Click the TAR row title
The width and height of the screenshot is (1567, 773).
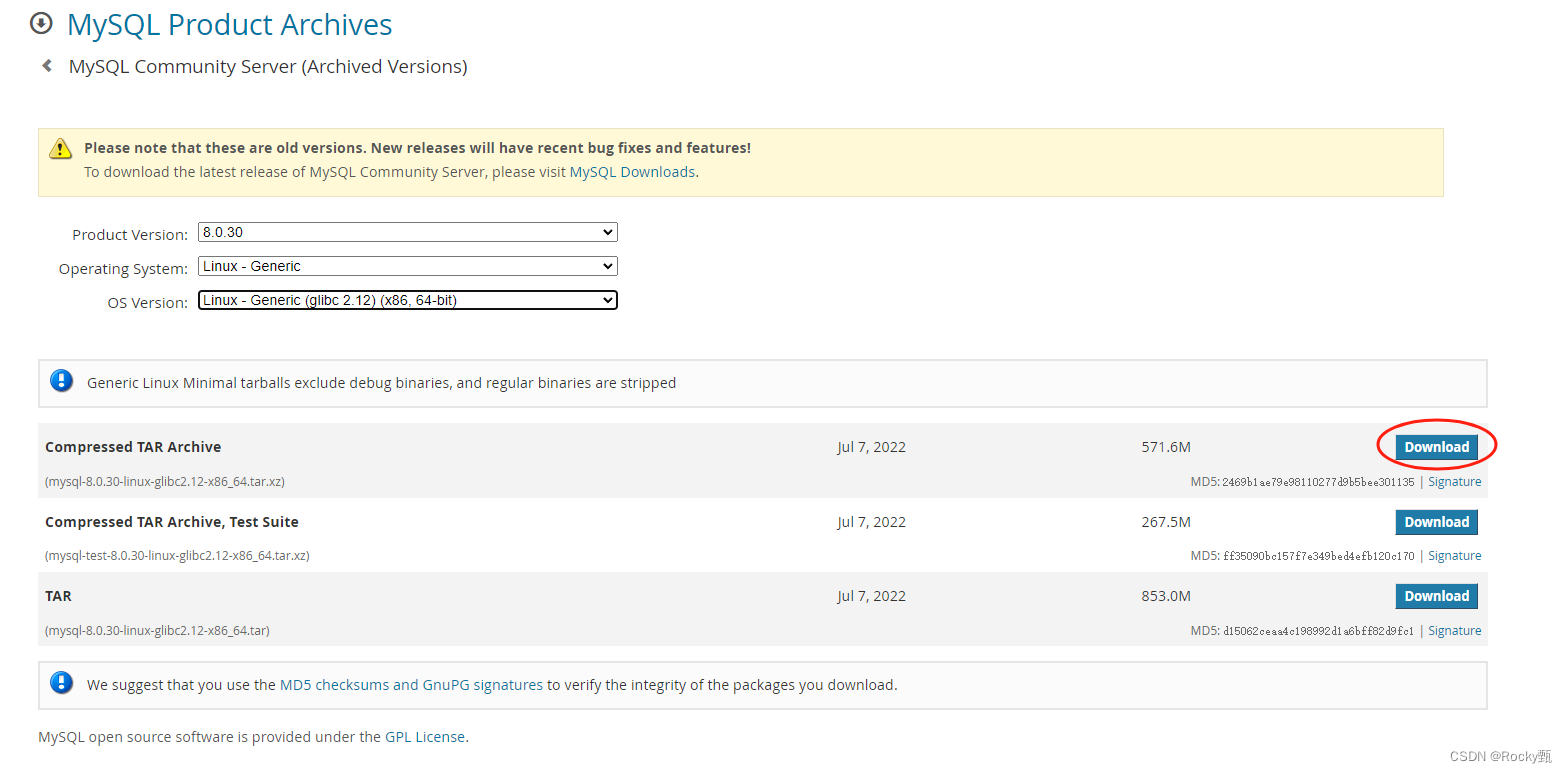[58, 596]
